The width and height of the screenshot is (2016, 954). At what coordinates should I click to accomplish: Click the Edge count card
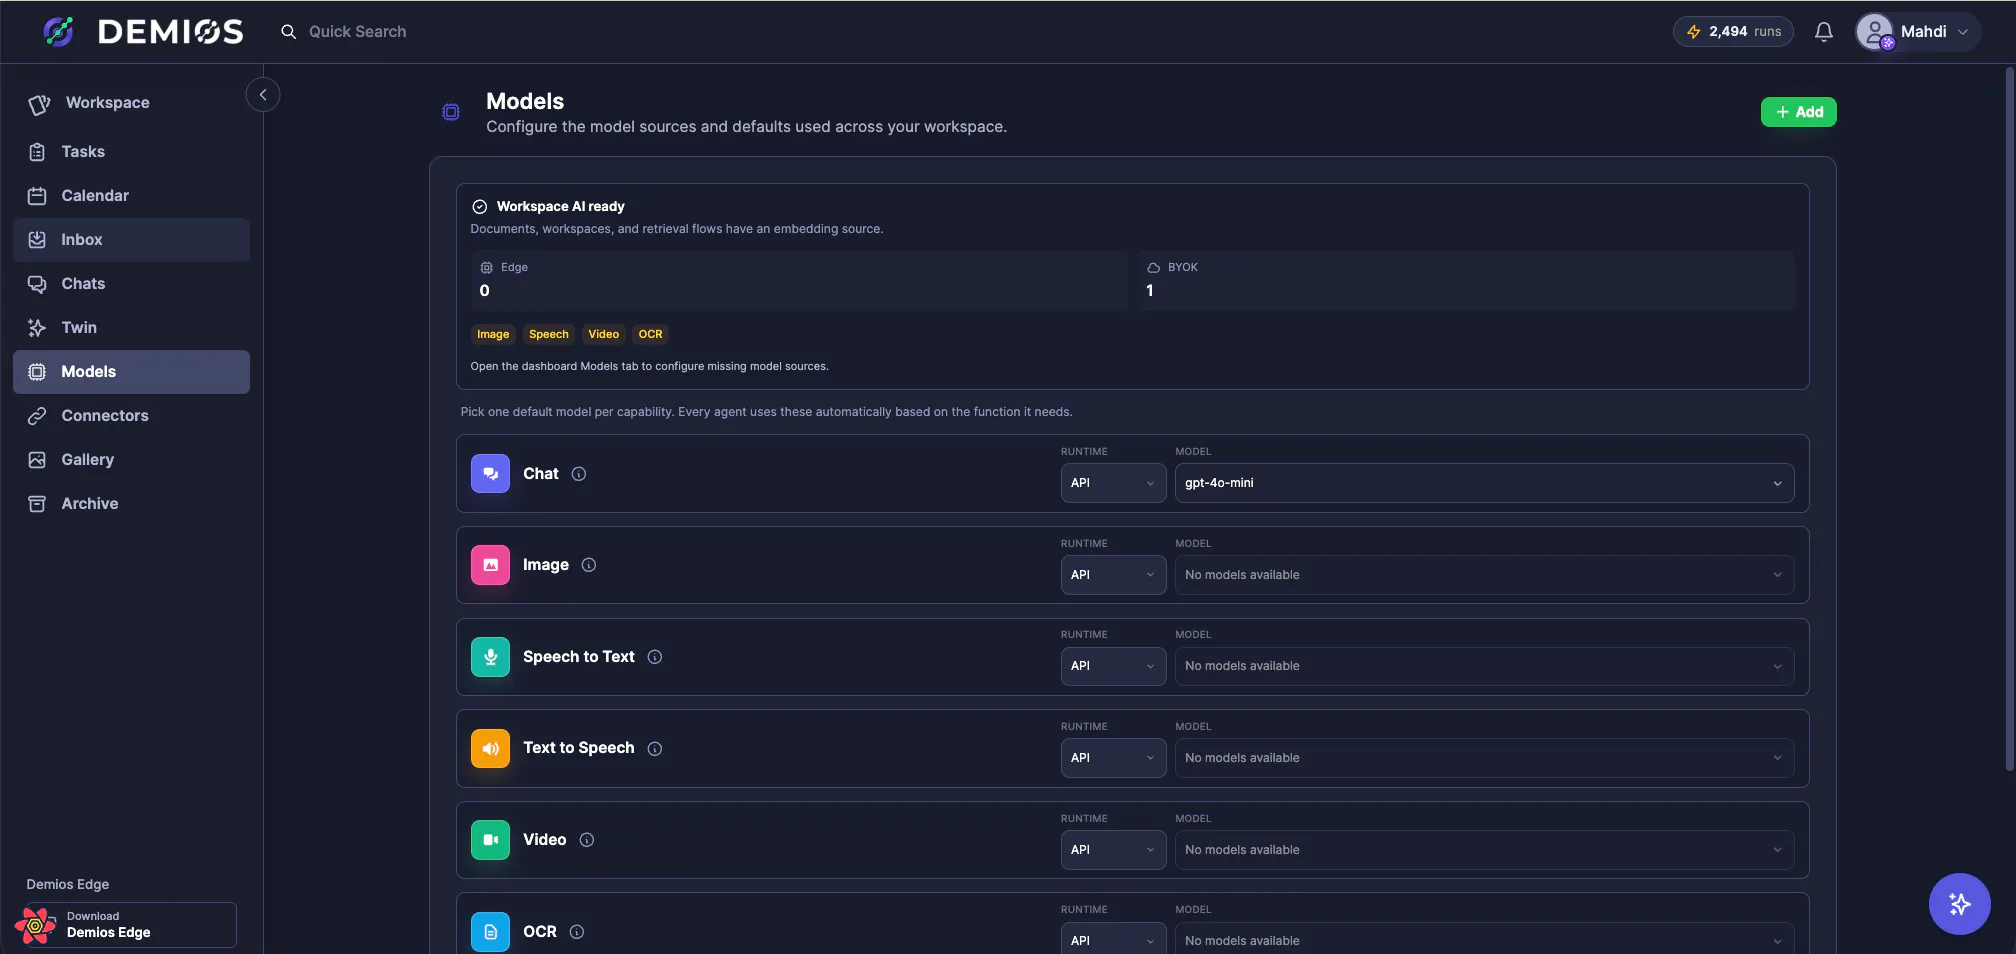[x=799, y=281]
